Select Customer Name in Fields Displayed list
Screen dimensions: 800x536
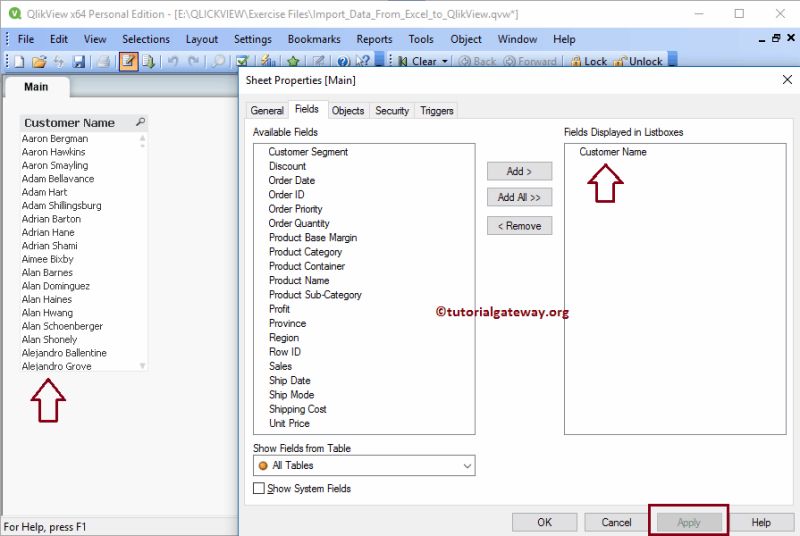(x=613, y=152)
